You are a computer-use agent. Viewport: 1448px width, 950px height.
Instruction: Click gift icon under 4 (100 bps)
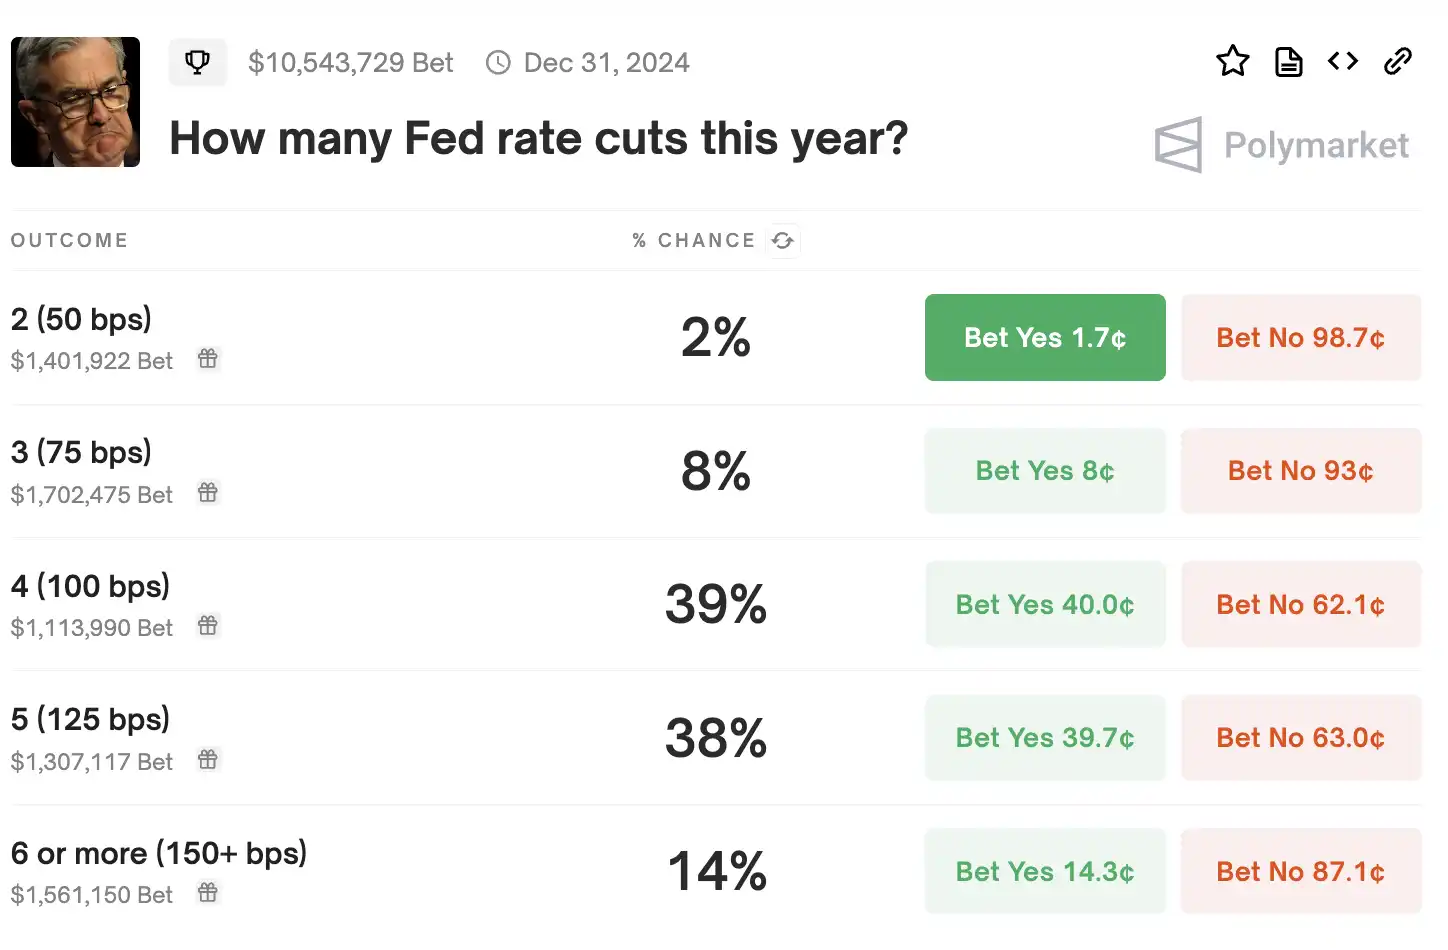click(x=208, y=626)
